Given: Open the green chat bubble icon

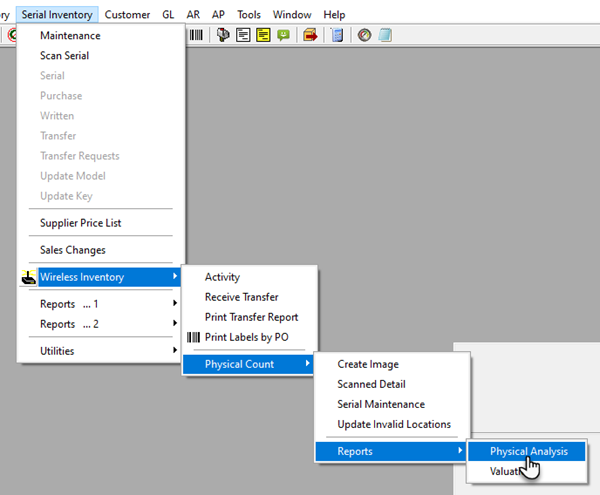Looking at the screenshot, I should pyautogui.click(x=283, y=35).
